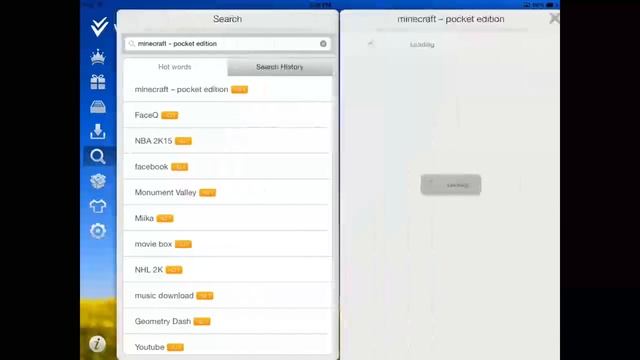The height and width of the screenshot is (360, 640).
Task: Tap the HOT badge next to FaceQ
Action: [x=169, y=116]
